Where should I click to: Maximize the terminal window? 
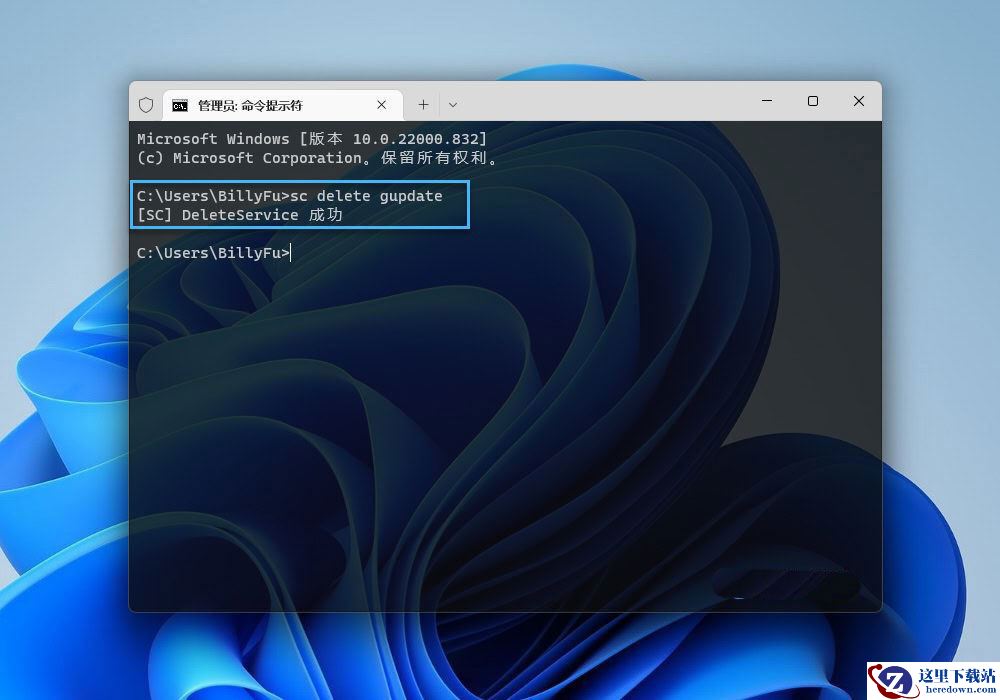(813, 101)
